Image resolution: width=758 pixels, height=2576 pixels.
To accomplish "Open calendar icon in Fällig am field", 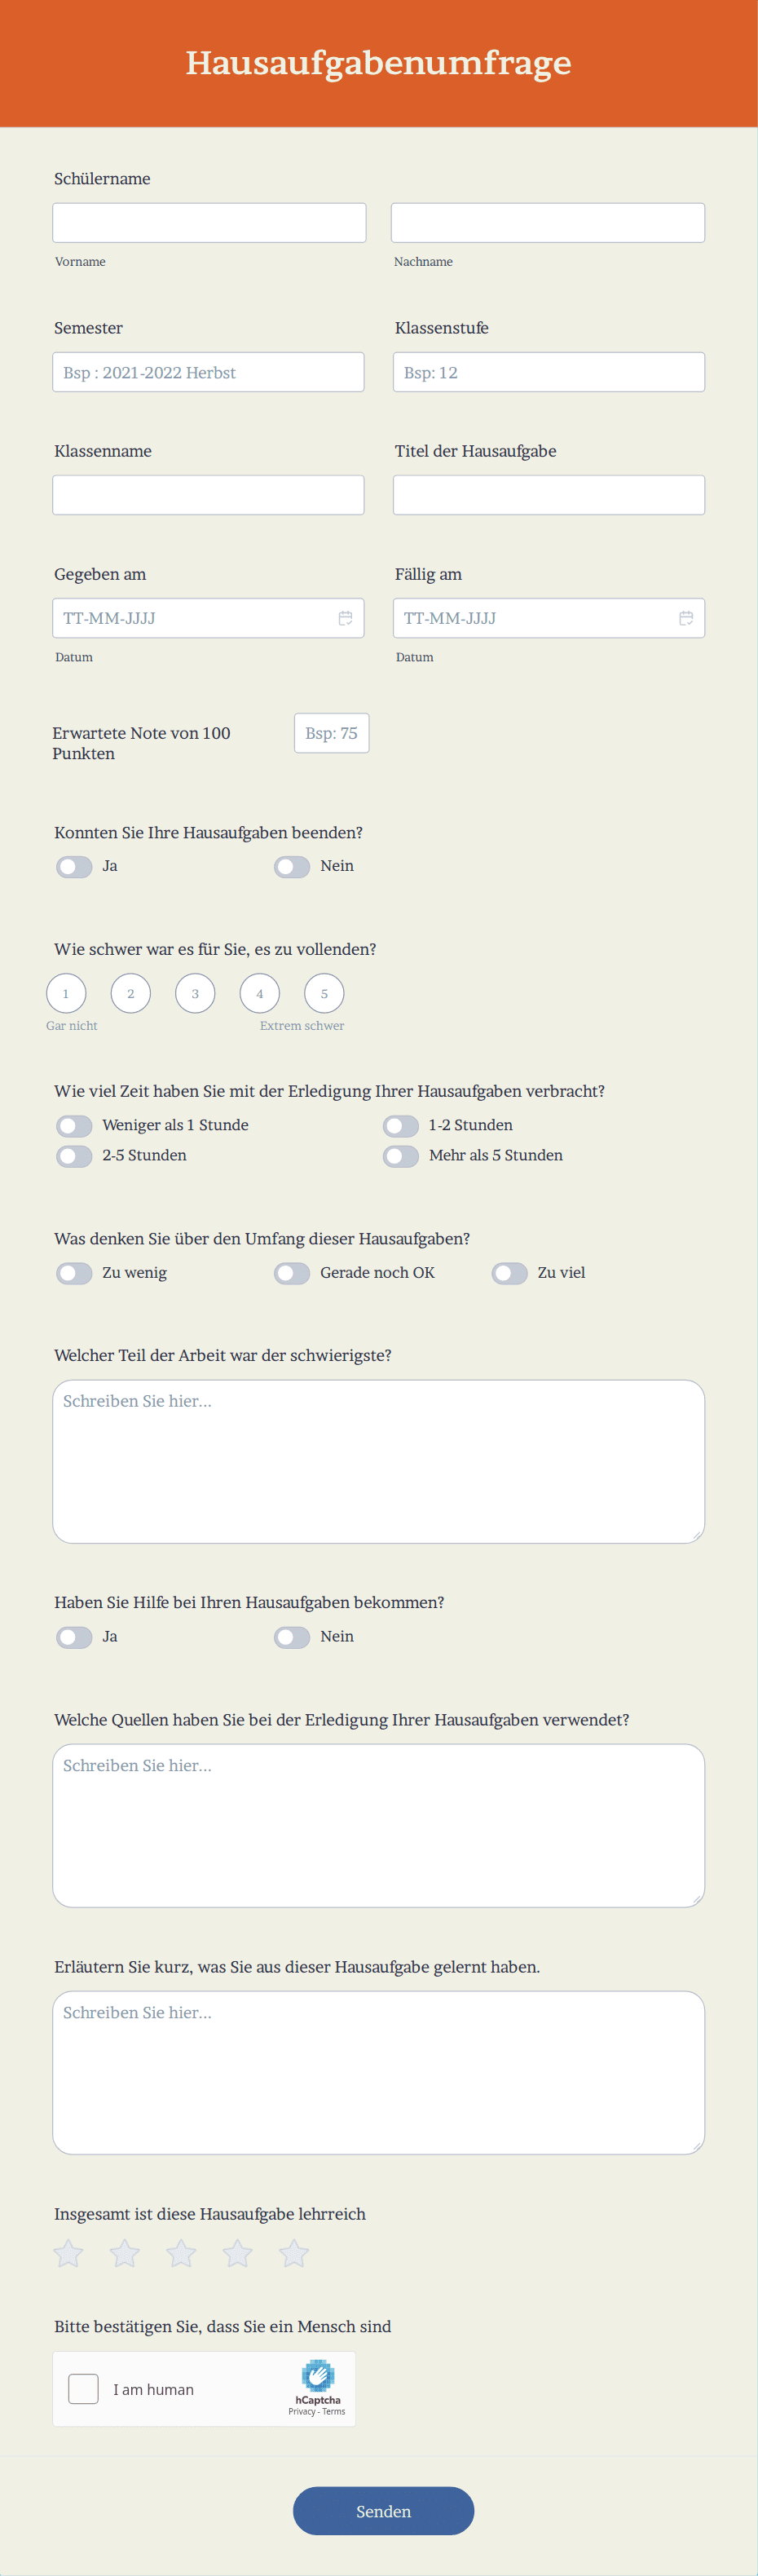I will (x=686, y=618).
